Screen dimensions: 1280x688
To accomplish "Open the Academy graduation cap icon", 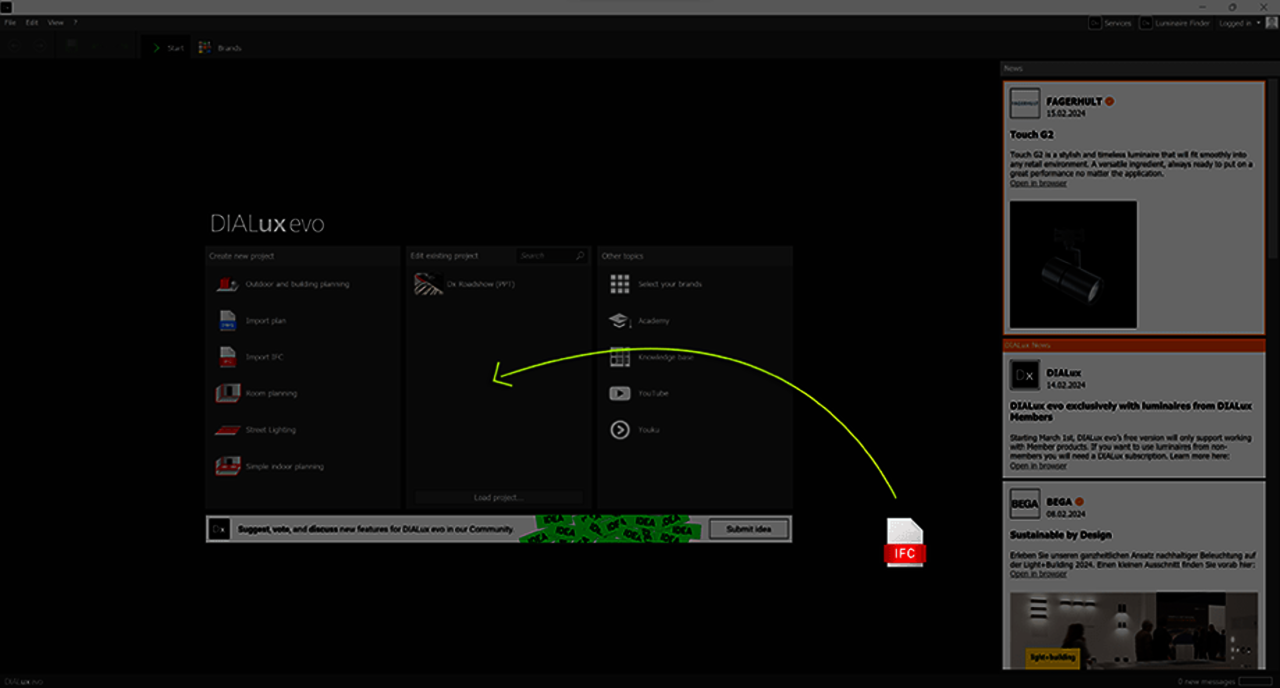I will (x=620, y=321).
